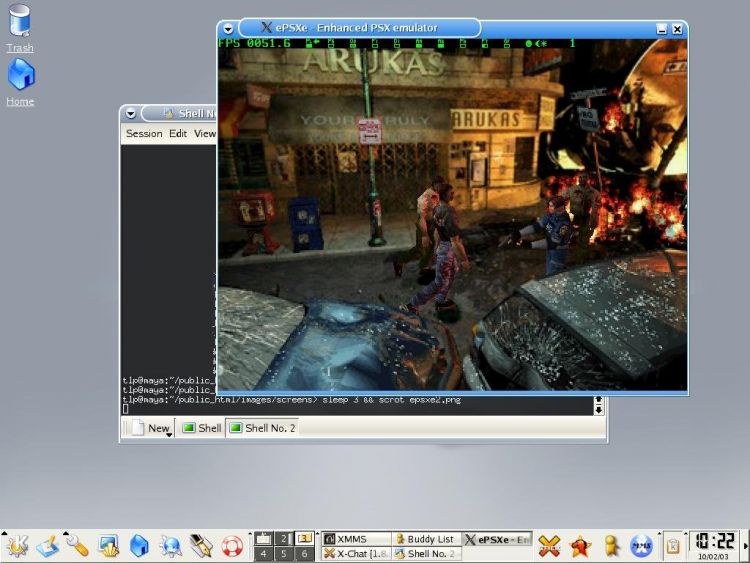Image resolution: width=750 pixels, height=563 pixels.
Task: Open ePSXe window menu button
Action: click(228, 29)
